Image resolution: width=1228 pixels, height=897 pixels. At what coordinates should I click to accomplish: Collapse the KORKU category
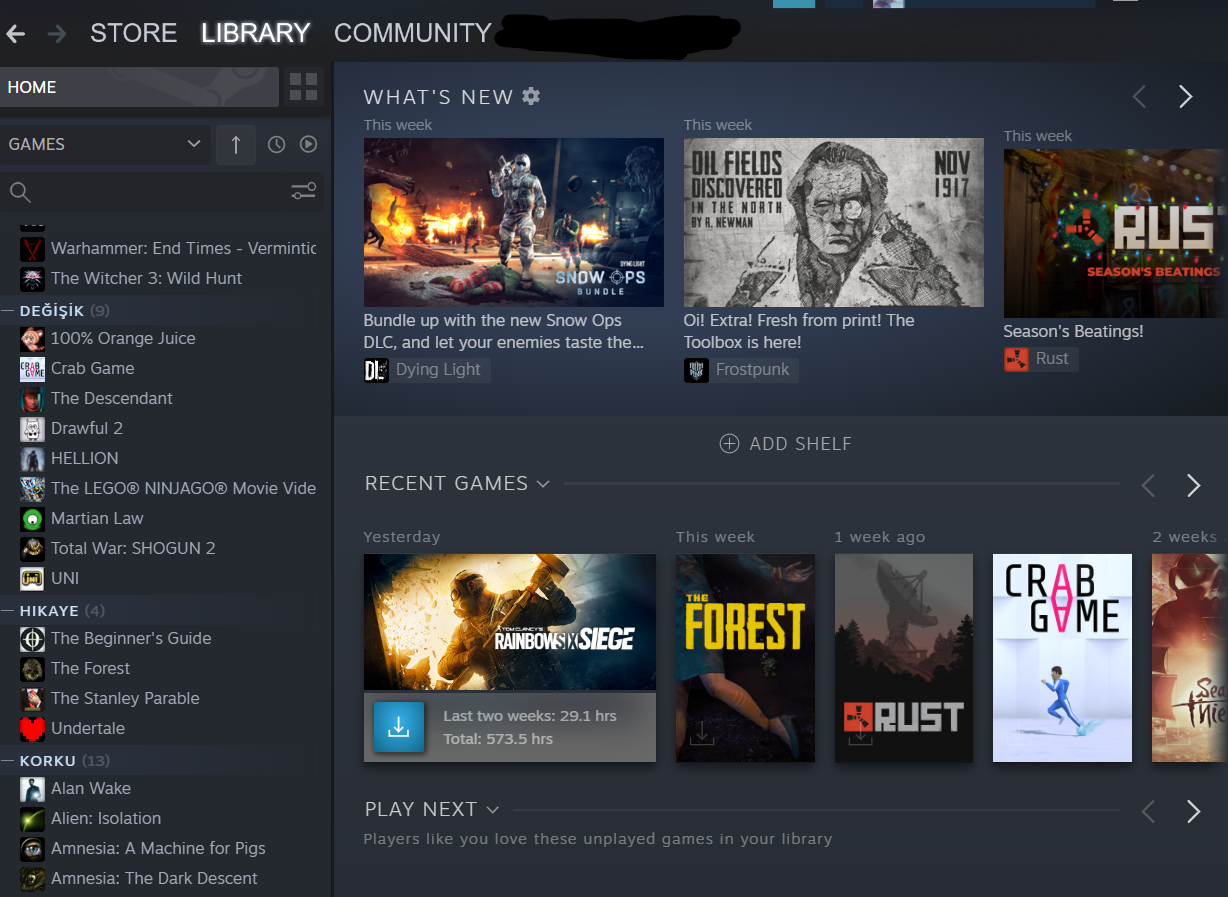(x=9, y=761)
